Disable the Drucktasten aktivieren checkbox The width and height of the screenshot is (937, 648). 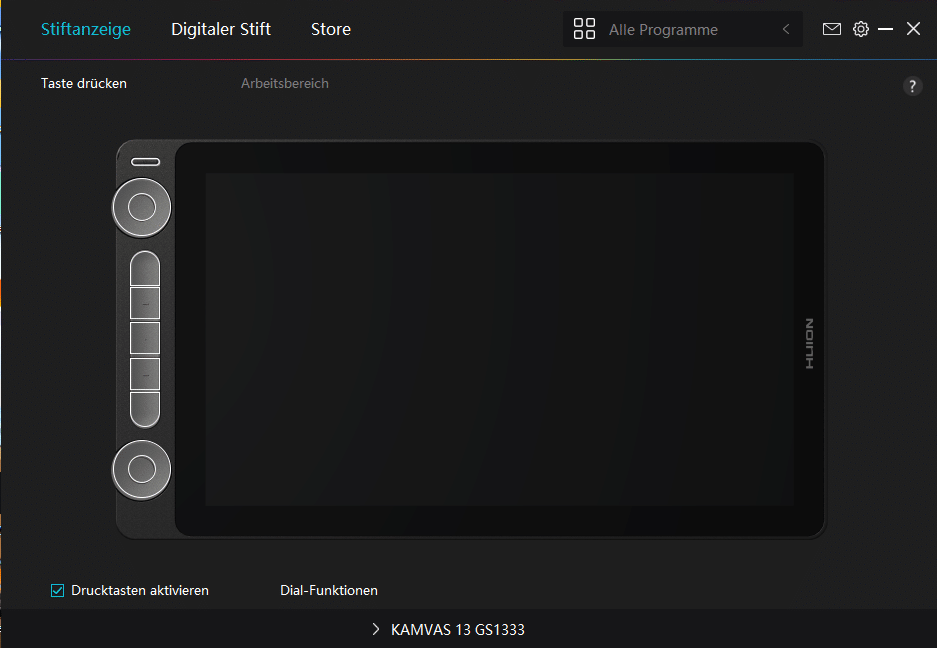coord(58,591)
